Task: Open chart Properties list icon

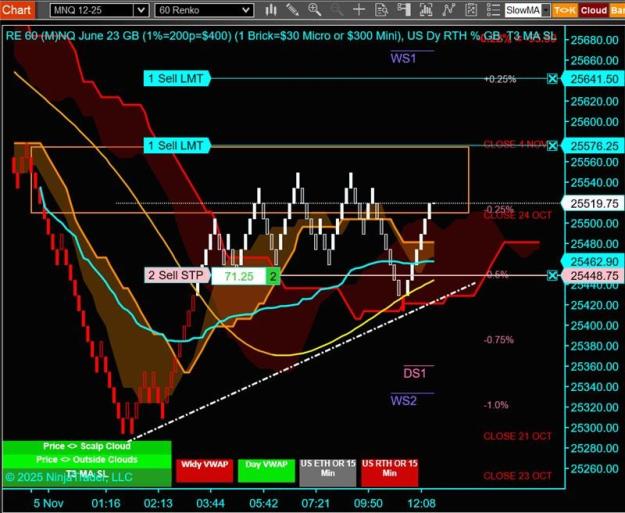Action: (493, 10)
